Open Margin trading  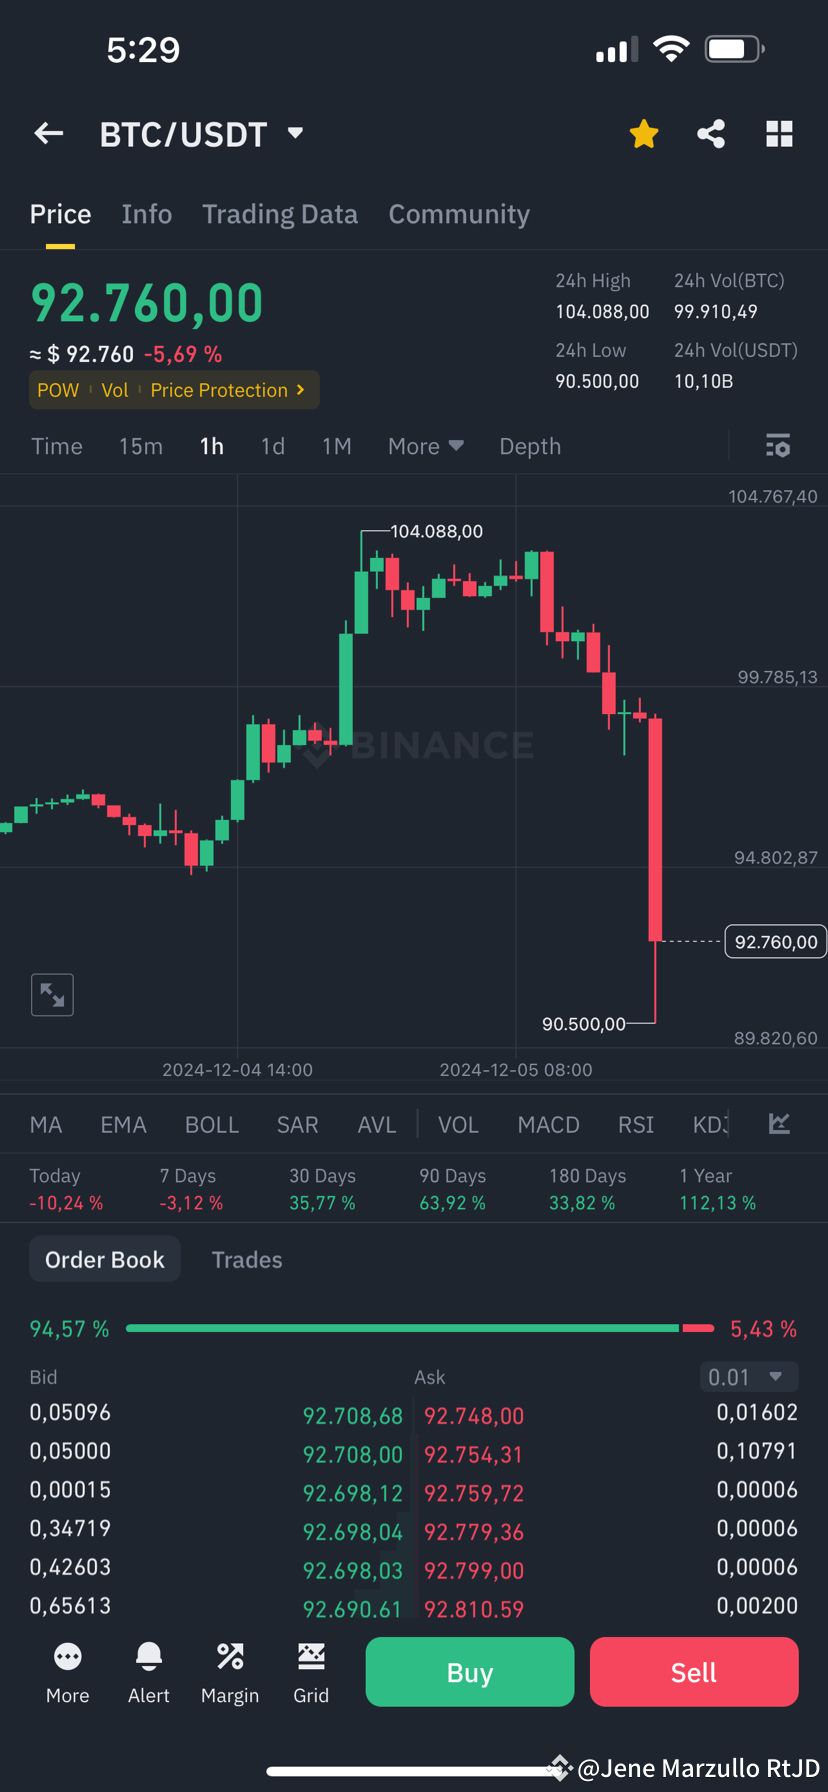(229, 1671)
